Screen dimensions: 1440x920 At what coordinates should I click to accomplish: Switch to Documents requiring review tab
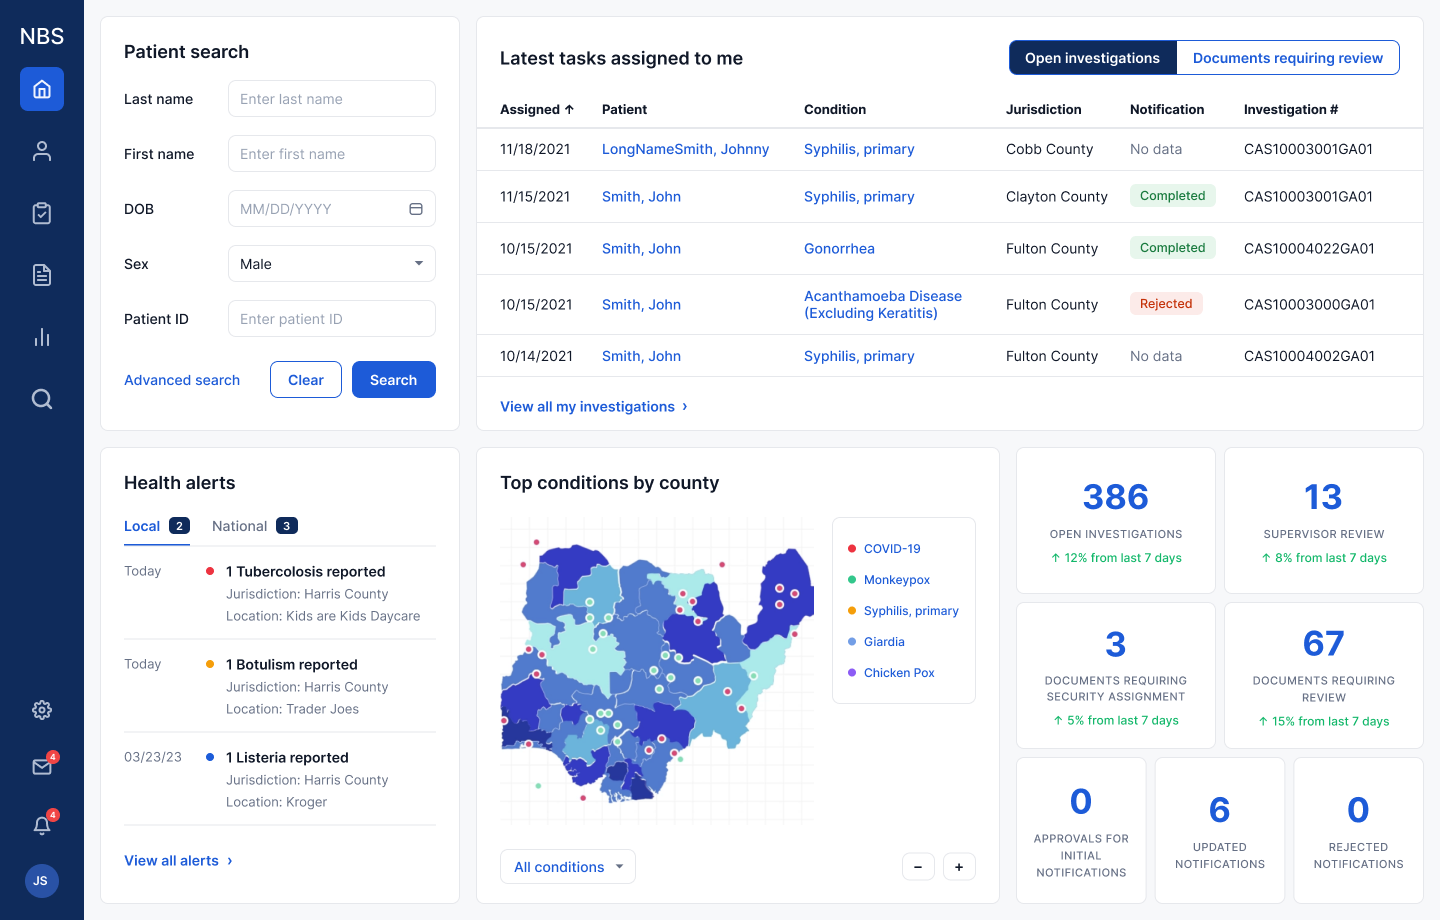[1288, 58]
